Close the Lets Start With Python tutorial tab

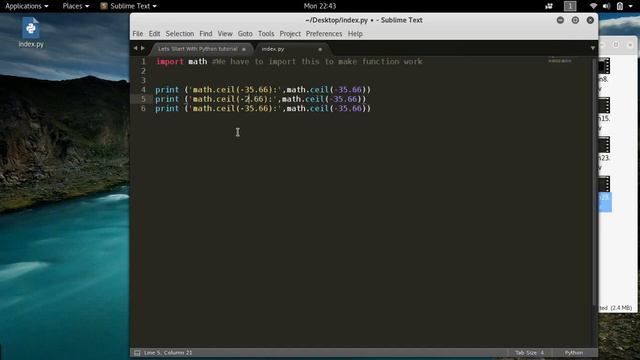coord(244,49)
